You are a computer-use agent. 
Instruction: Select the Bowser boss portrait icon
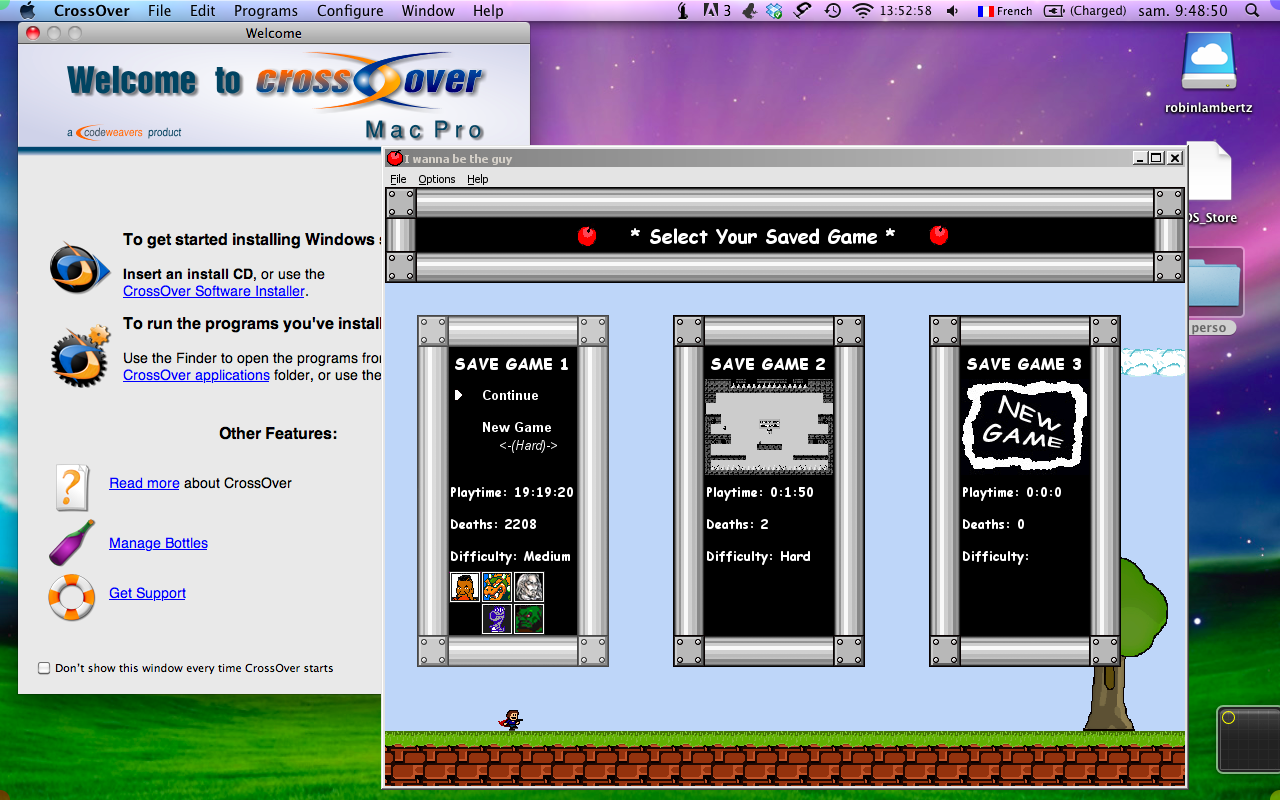pyautogui.click(x=497, y=587)
